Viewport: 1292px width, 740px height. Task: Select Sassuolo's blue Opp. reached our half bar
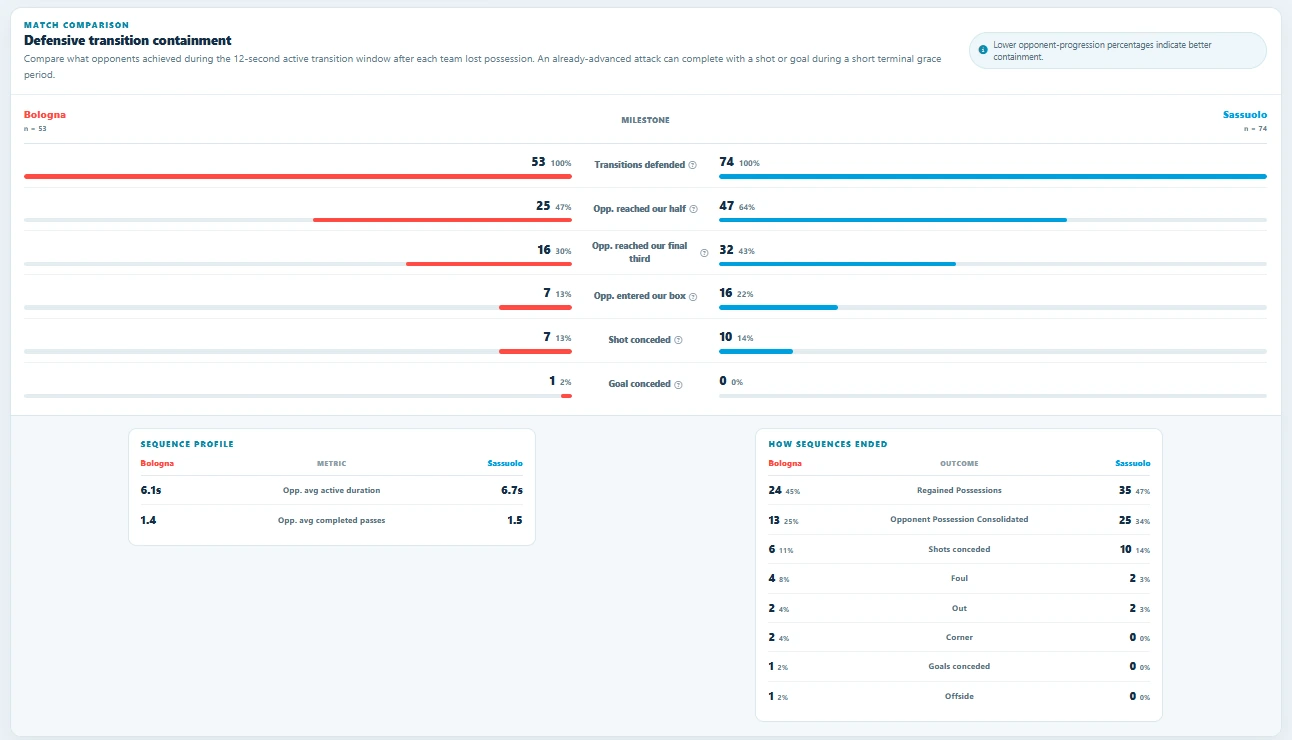893,220
